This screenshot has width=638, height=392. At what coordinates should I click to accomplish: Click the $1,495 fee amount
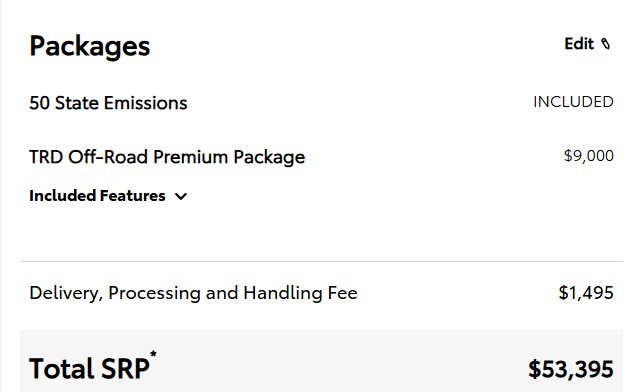pyautogui.click(x=586, y=293)
